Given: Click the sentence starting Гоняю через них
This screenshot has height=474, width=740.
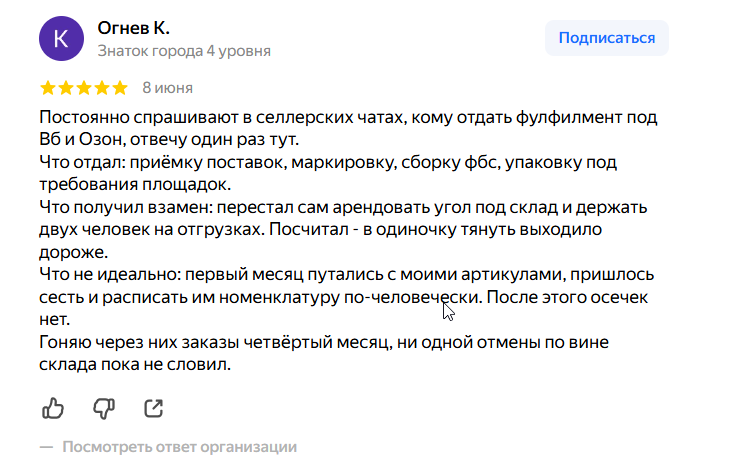Looking at the screenshot, I should point(324,353).
